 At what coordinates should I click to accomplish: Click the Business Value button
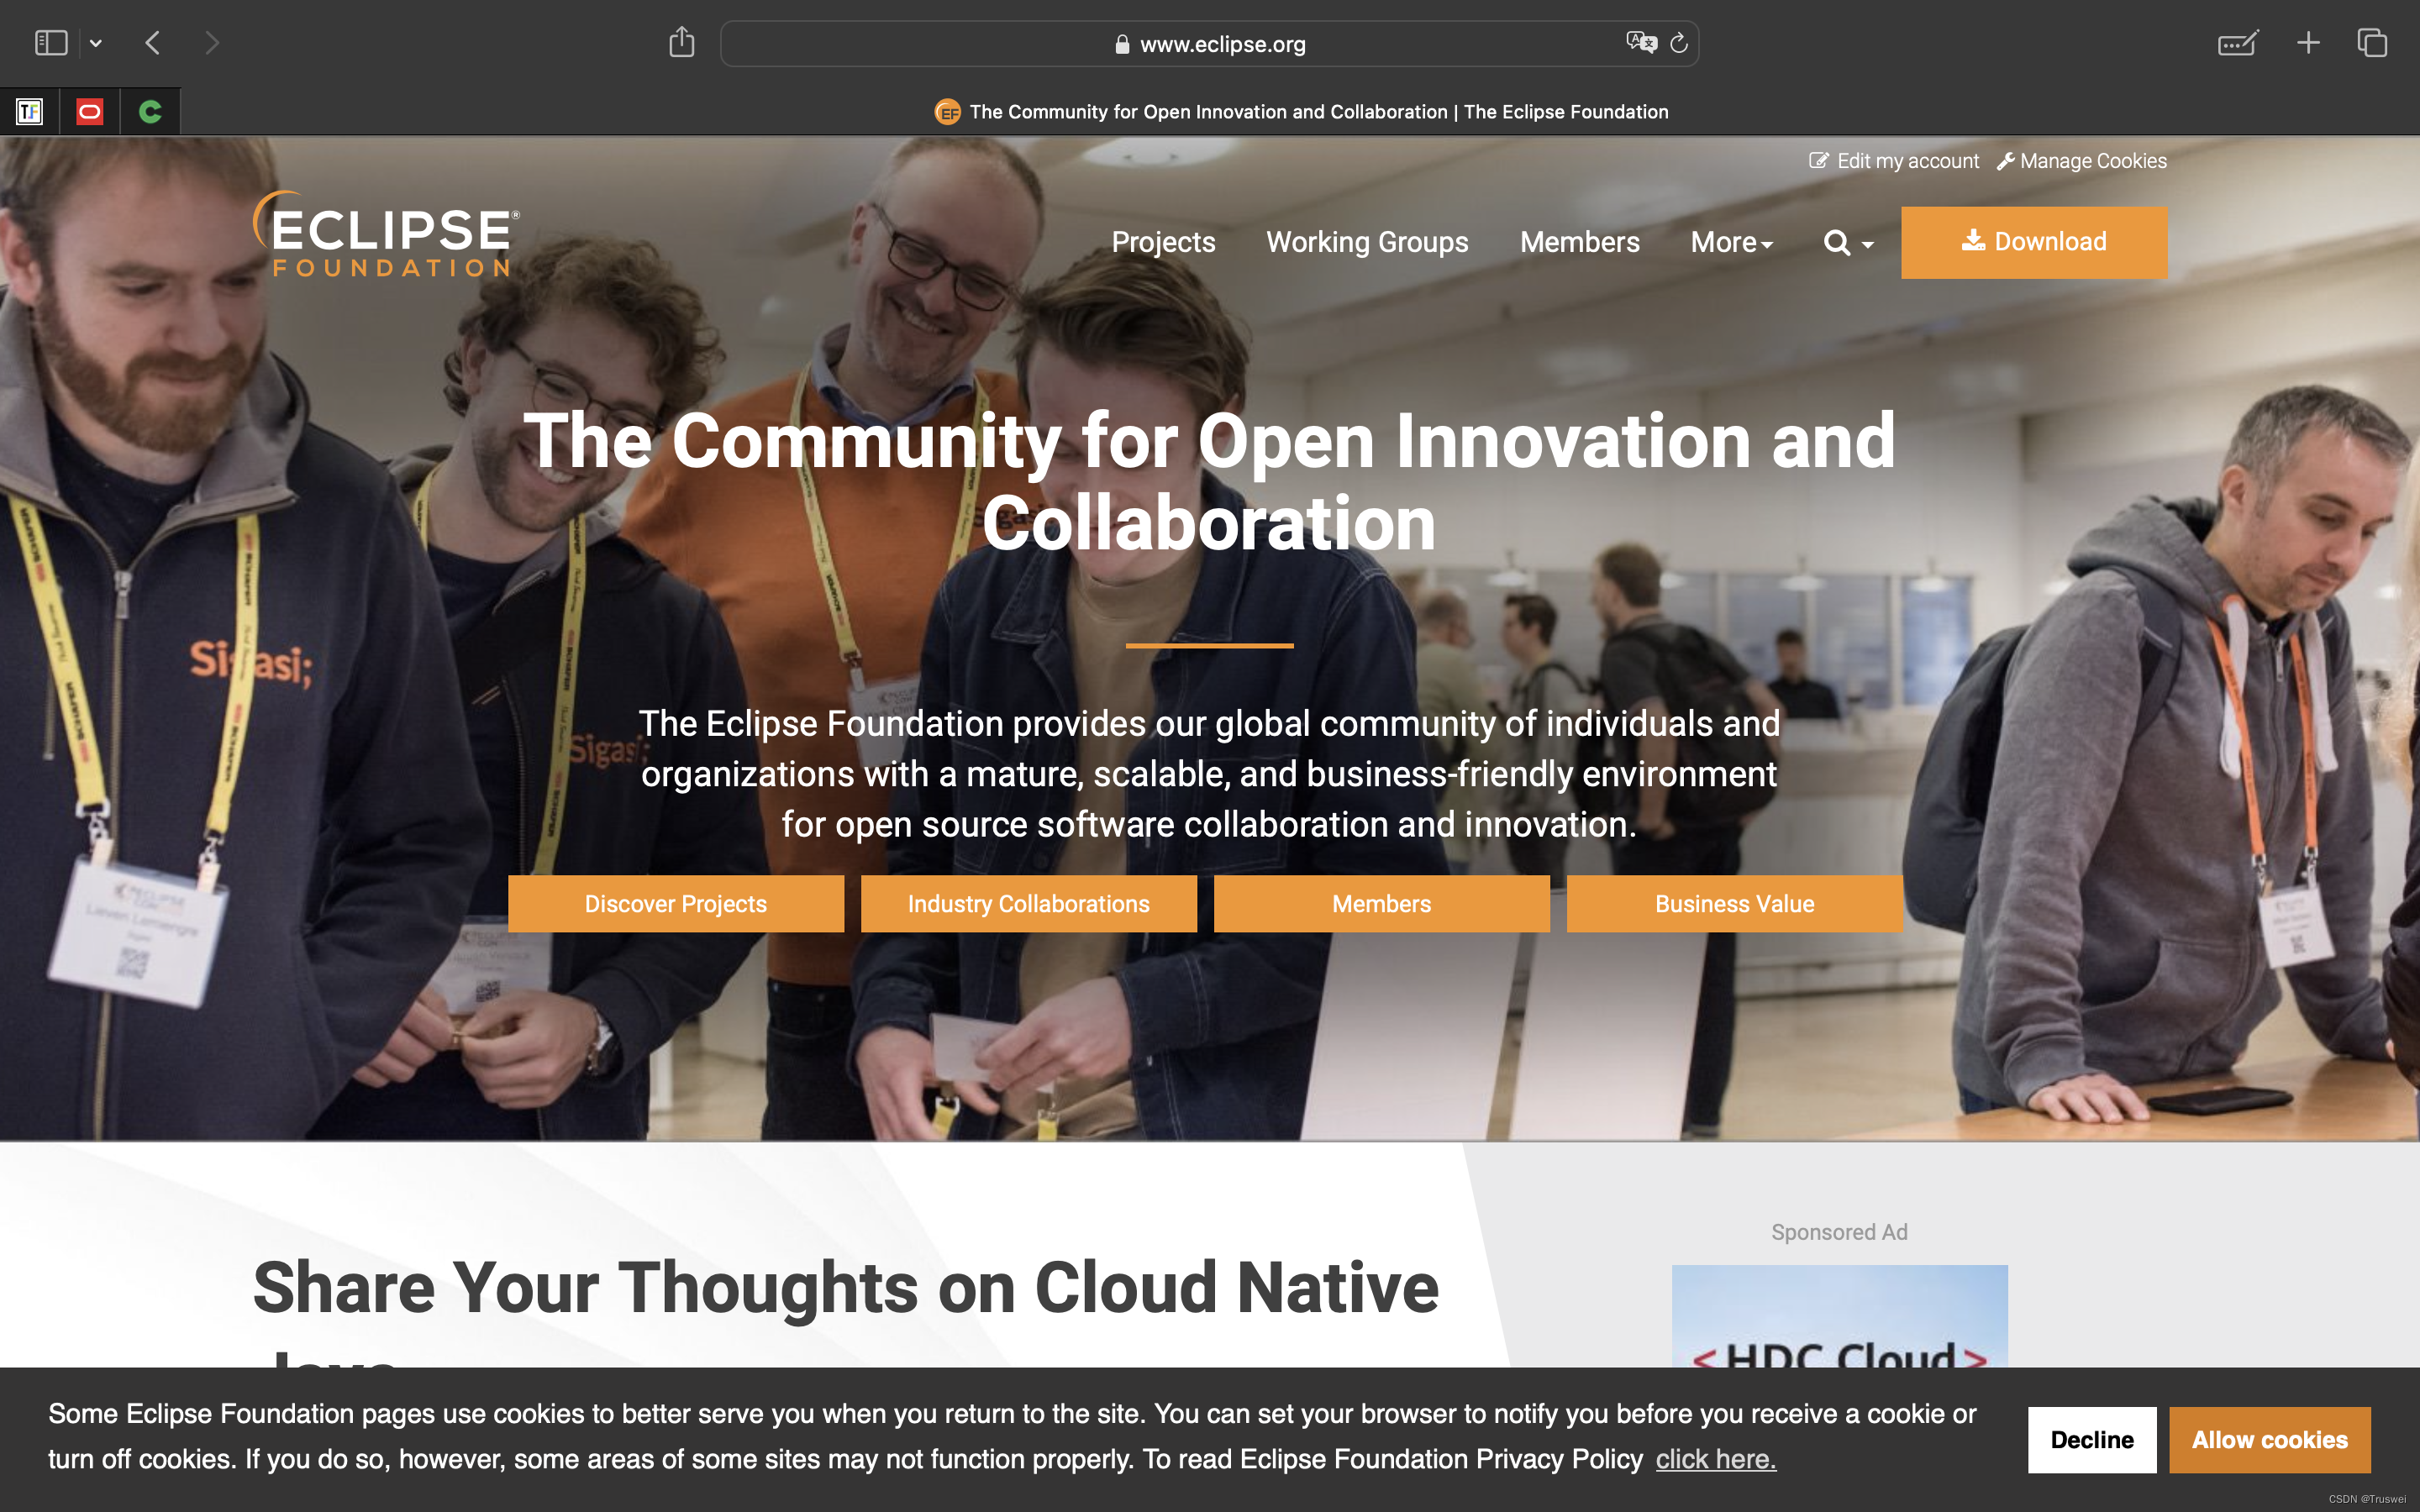click(x=1735, y=902)
